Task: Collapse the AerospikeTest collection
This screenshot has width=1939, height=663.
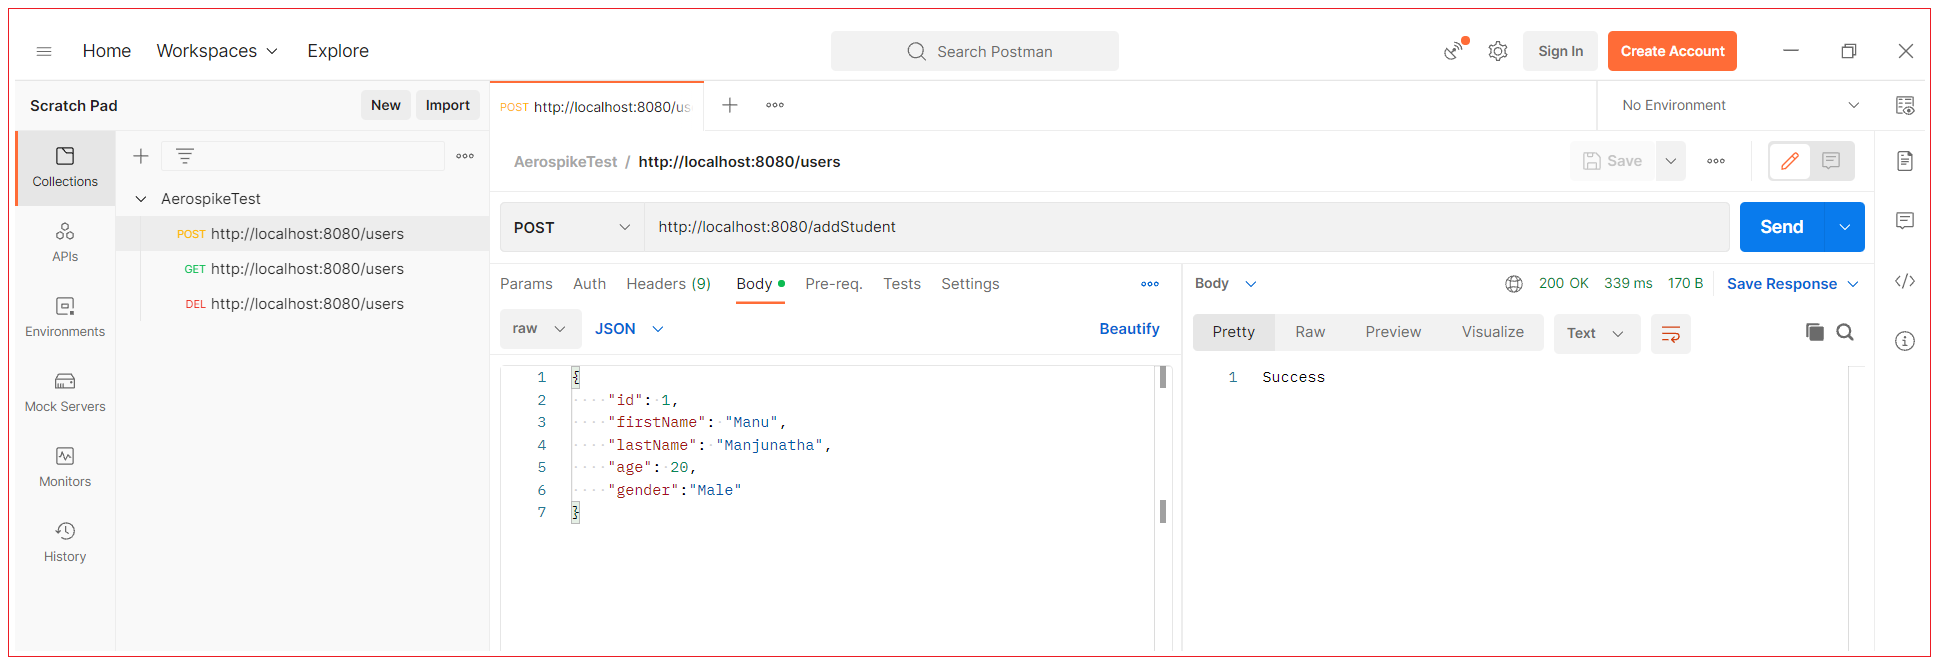Action: coord(141,199)
